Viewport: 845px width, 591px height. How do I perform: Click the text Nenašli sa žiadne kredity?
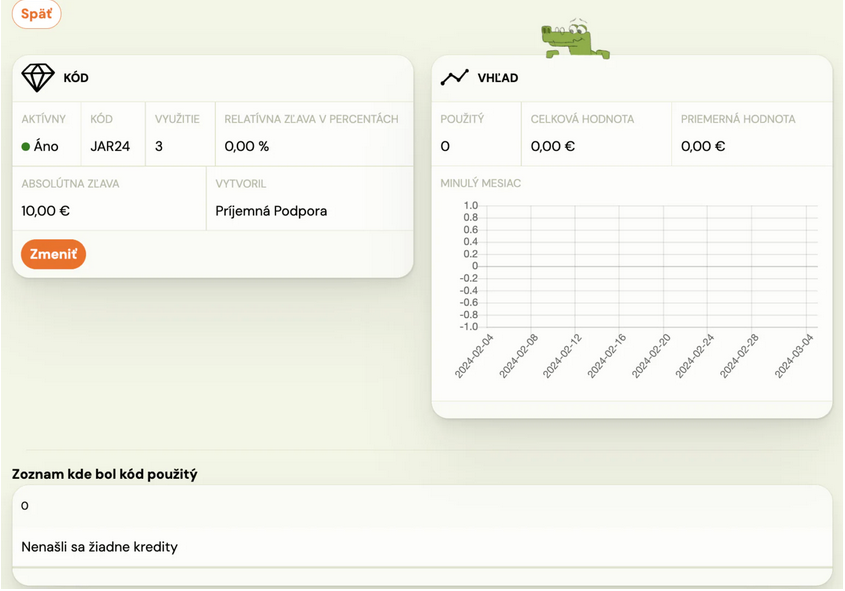point(100,547)
